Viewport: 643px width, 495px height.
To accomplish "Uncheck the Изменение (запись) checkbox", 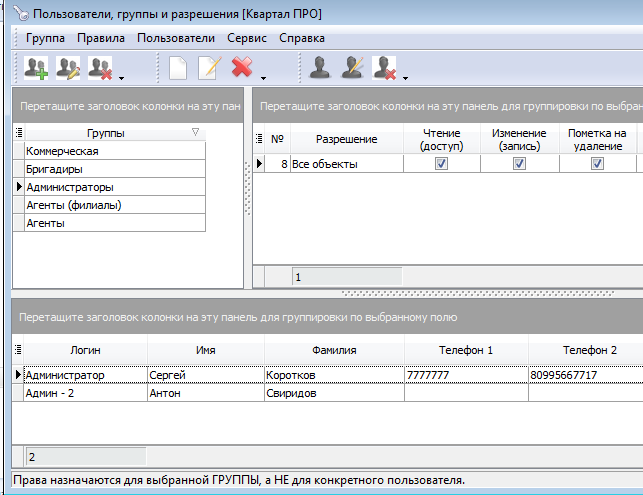I will click(x=519, y=164).
